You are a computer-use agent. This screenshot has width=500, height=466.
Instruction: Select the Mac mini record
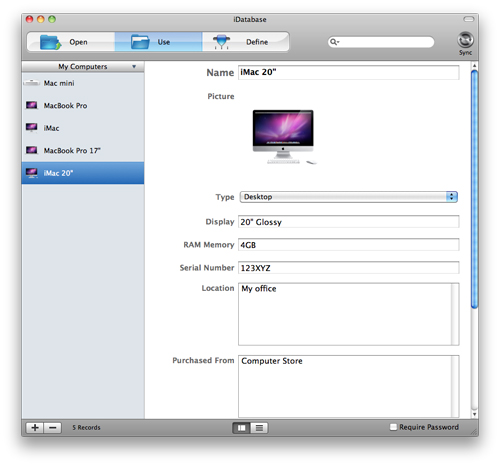[83, 83]
